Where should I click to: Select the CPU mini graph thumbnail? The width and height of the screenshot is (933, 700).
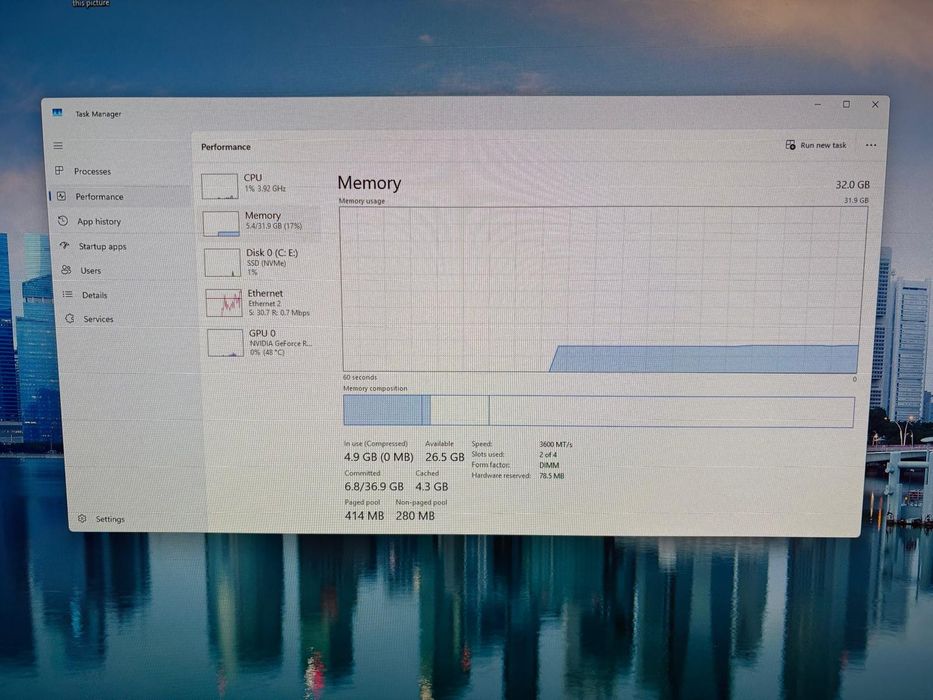pos(220,186)
